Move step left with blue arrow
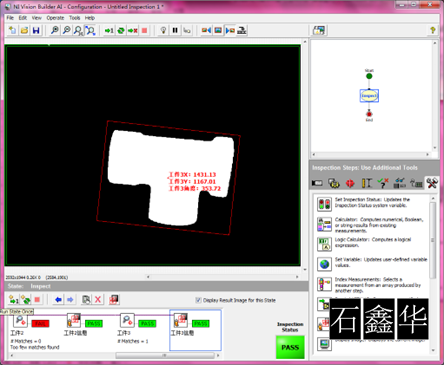This screenshot has width=444, height=365. point(58,300)
